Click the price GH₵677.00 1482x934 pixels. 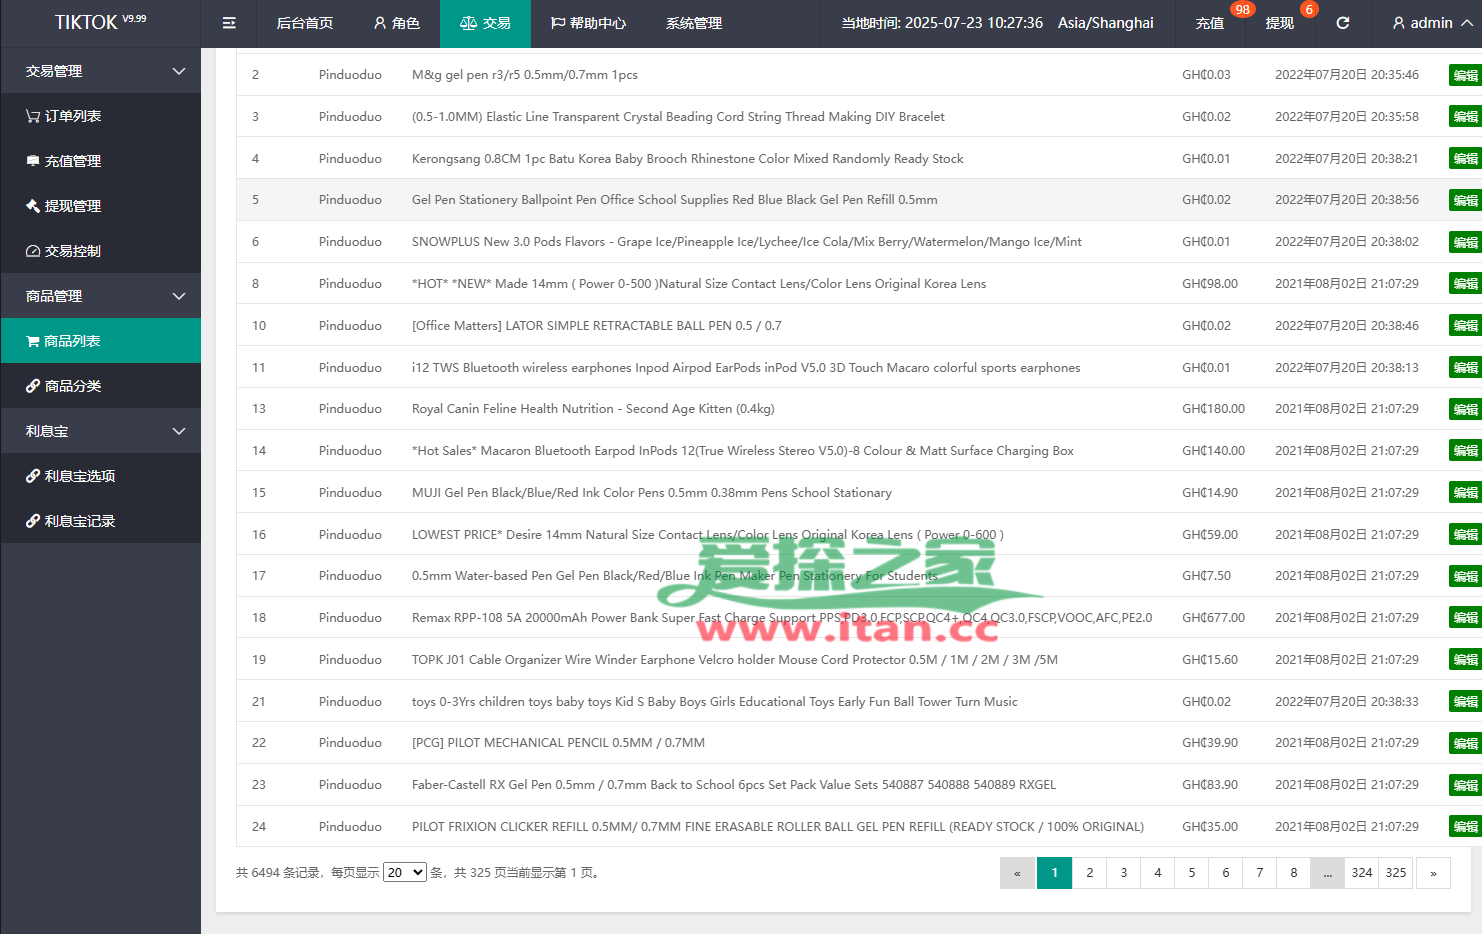[1213, 618]
